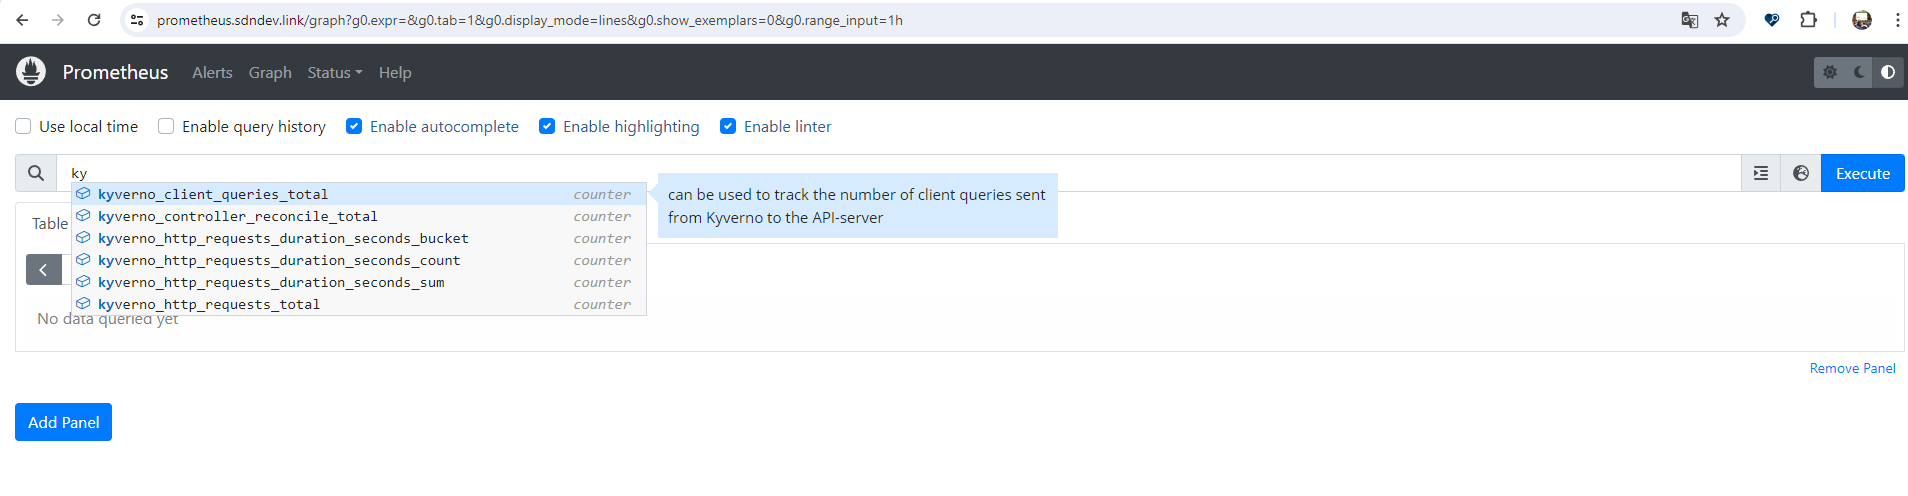Image resolution: width=1908 pixels, height=496 pixels.
Task: Click the back chevron button in panel
Action: (x=44, y=269)
